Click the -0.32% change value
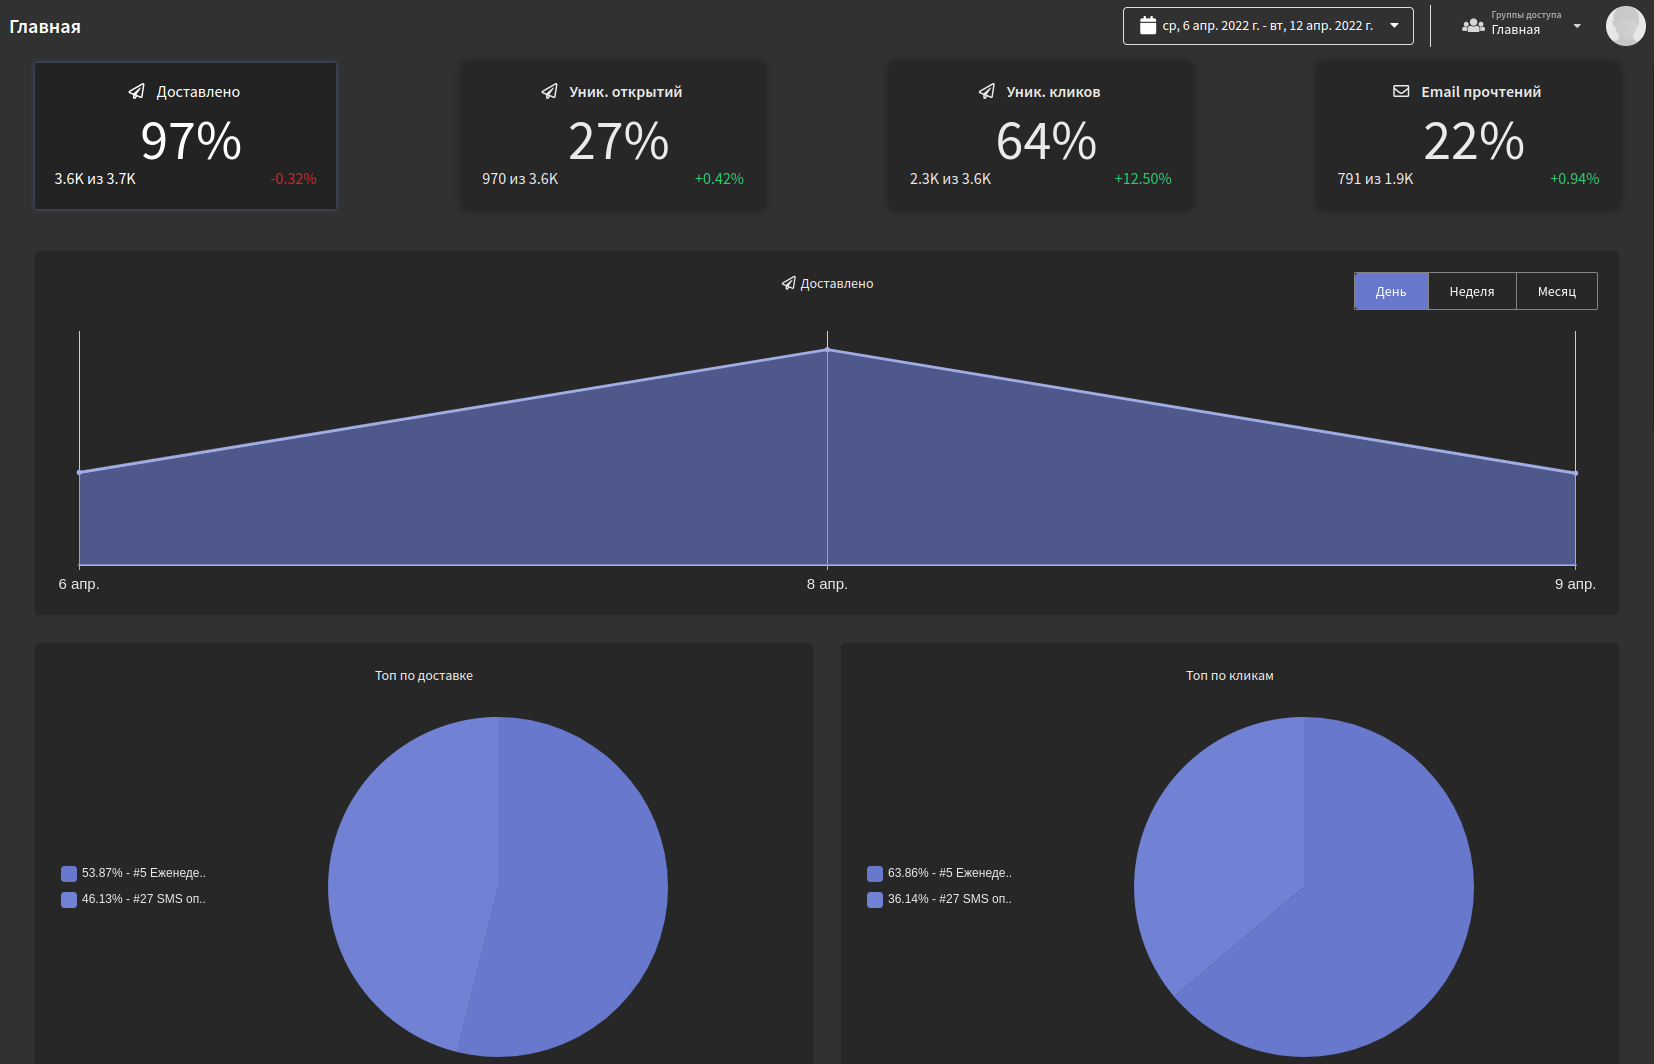This screenshot has height=1064, width=1654. (294, 179)
